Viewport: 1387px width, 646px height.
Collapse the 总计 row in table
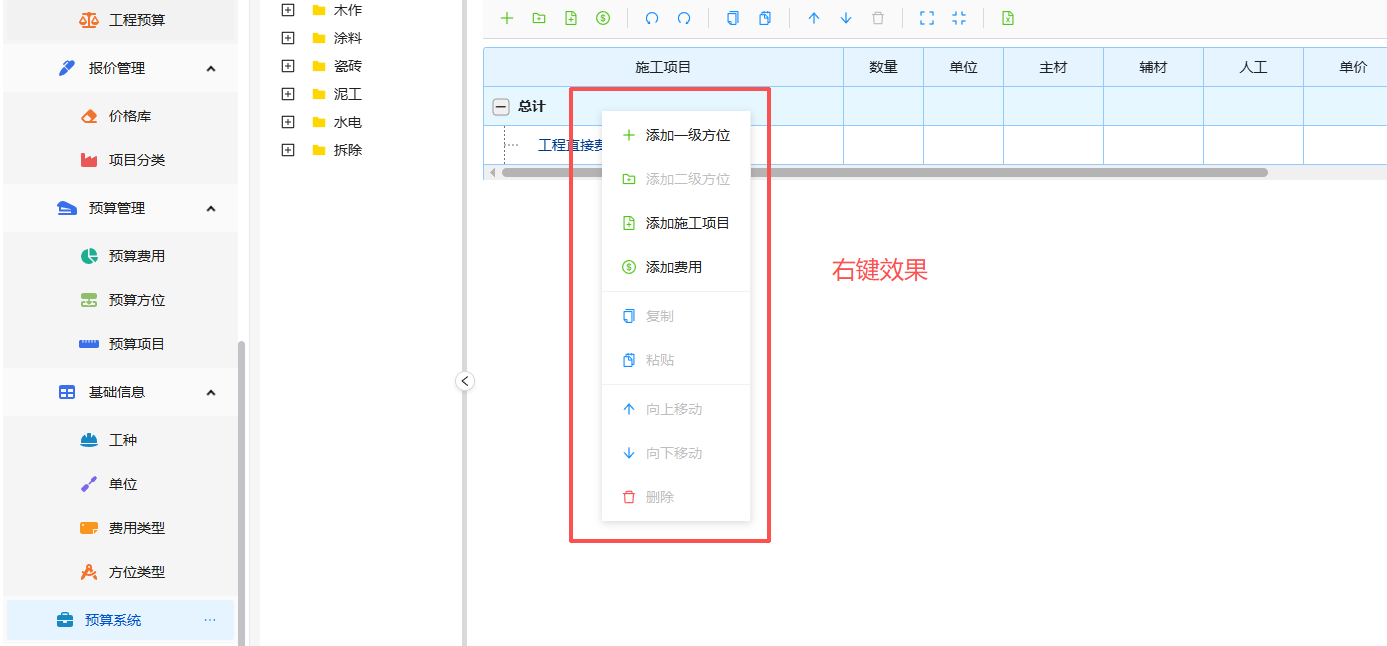coord(501,107)
